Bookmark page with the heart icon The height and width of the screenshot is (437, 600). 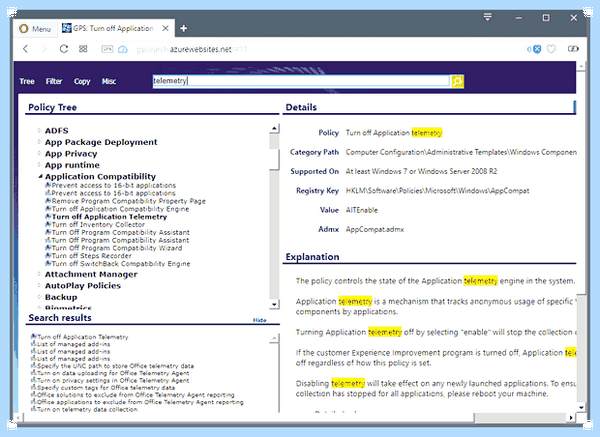(x=551, y=49)
